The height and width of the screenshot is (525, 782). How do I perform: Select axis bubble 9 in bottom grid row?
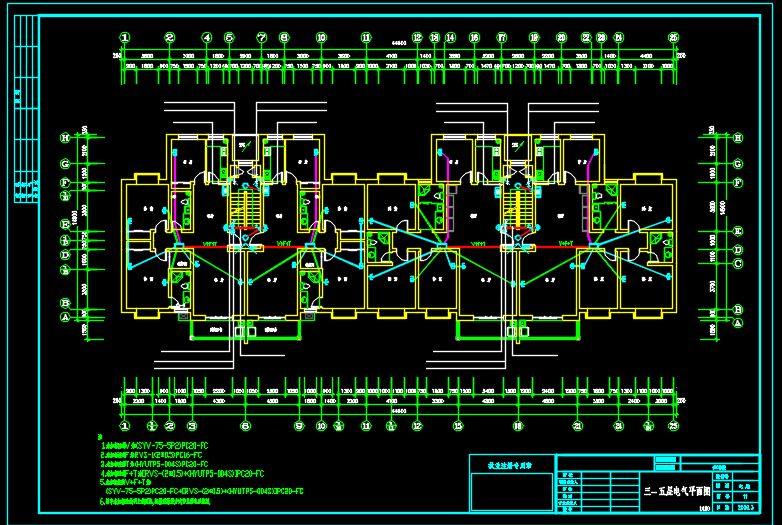[x=299, y=426]
